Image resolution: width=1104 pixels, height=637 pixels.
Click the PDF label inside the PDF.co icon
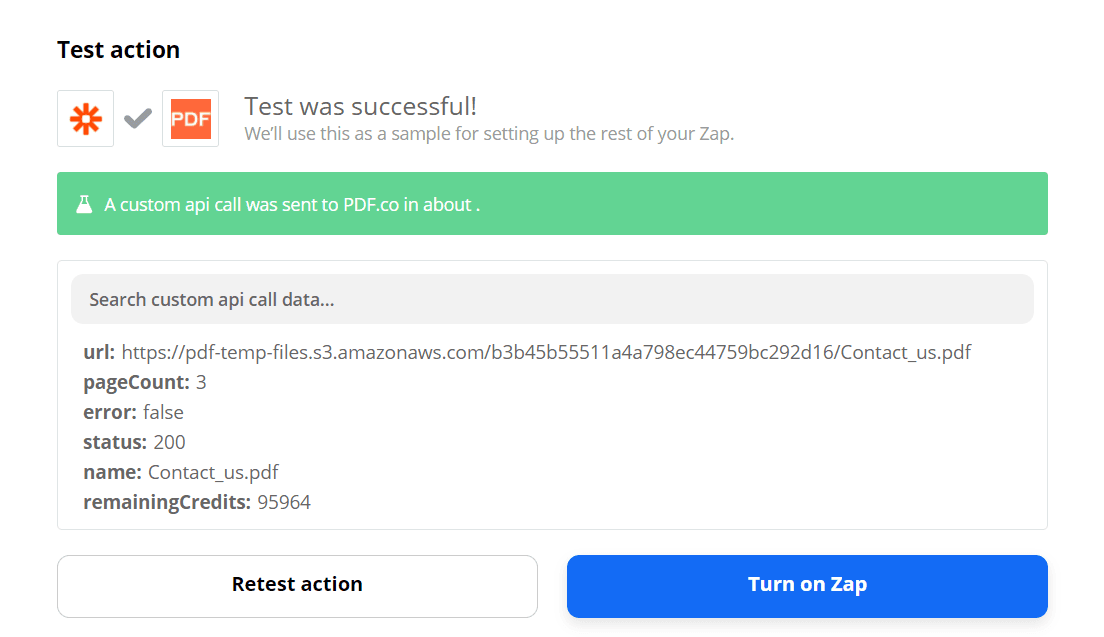coord(190,119)
